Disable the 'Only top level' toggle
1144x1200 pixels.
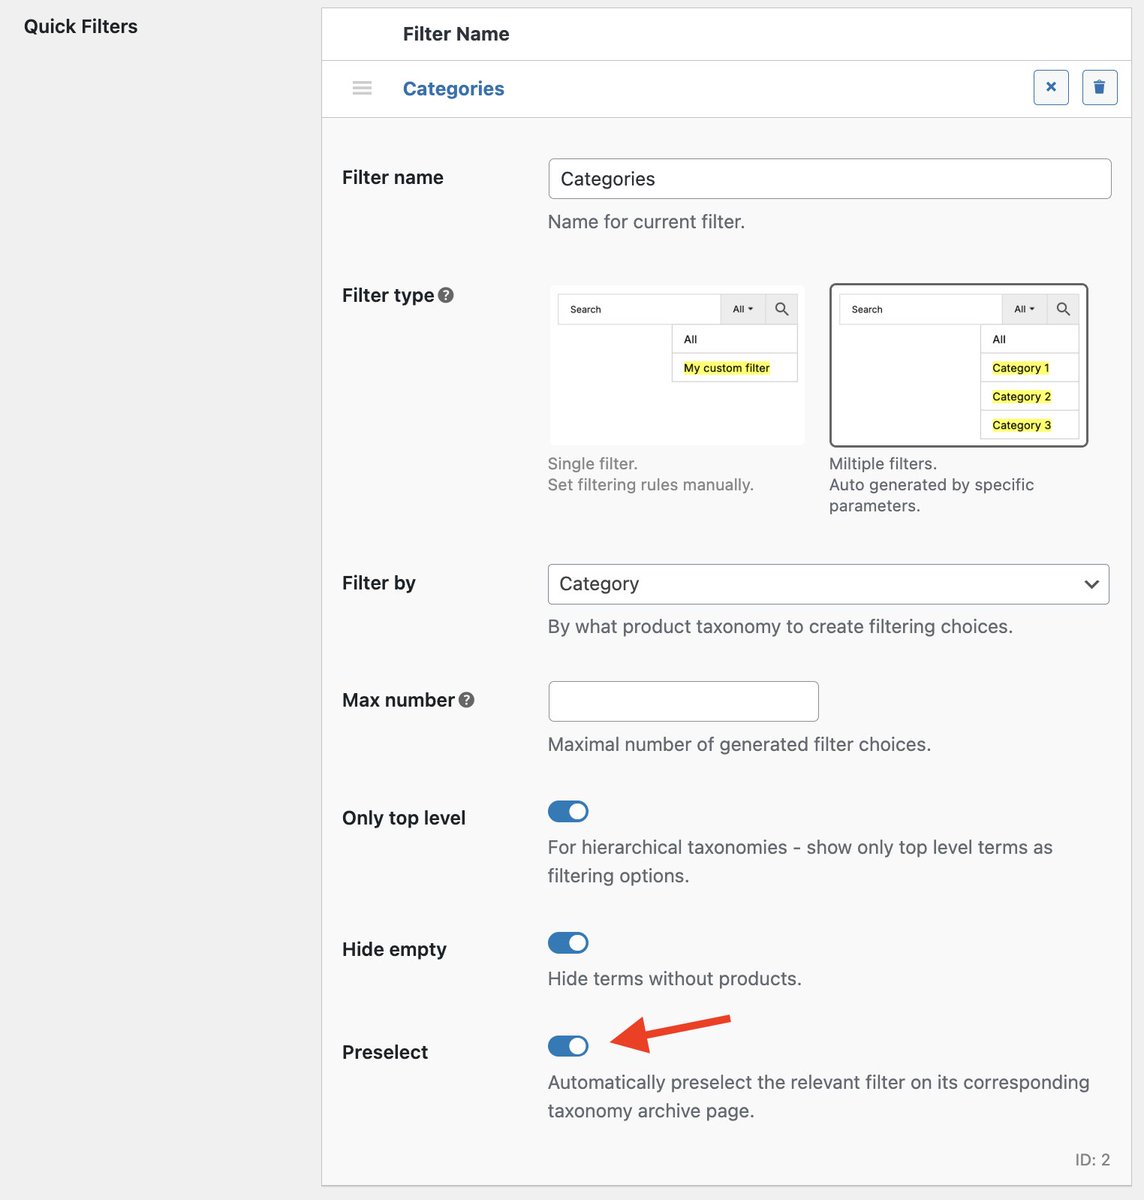tap(567, 811)
